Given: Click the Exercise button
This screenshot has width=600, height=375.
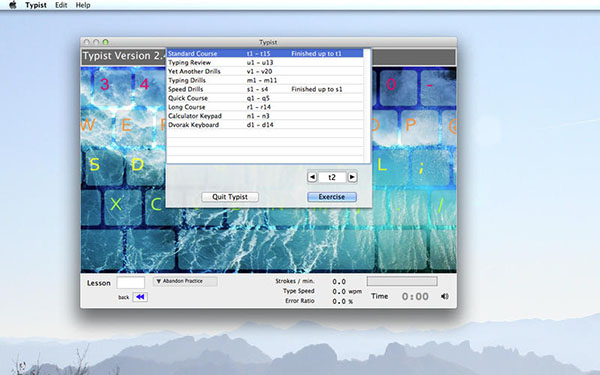Looking at the screenshot, I should click(x=332, y=197).
